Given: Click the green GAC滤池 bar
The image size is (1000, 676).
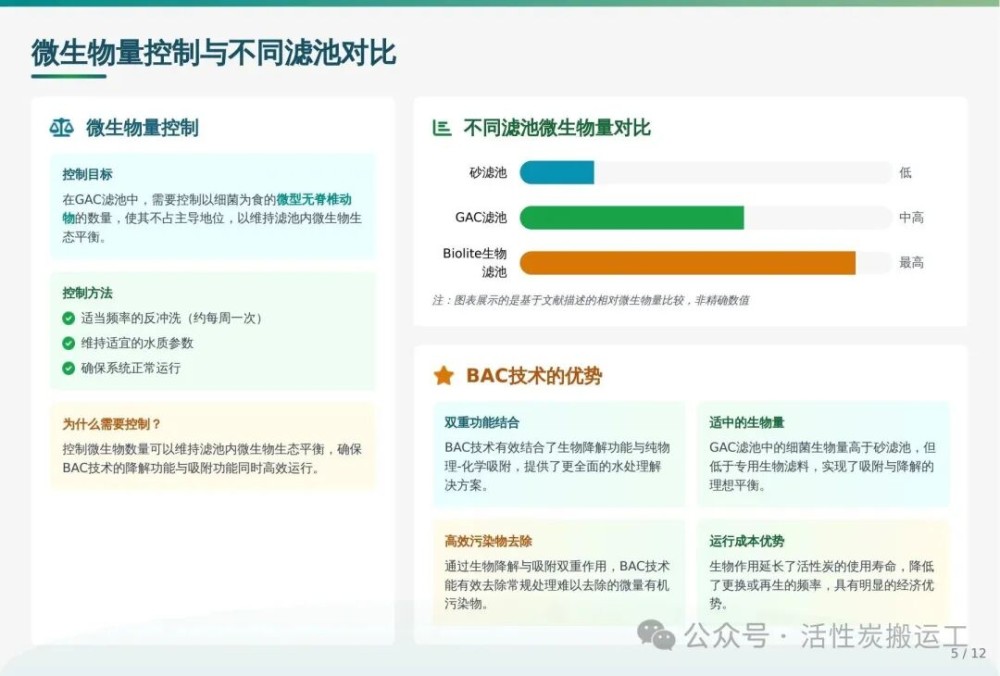Looking at the screenshot, I should tap(631, 218).
